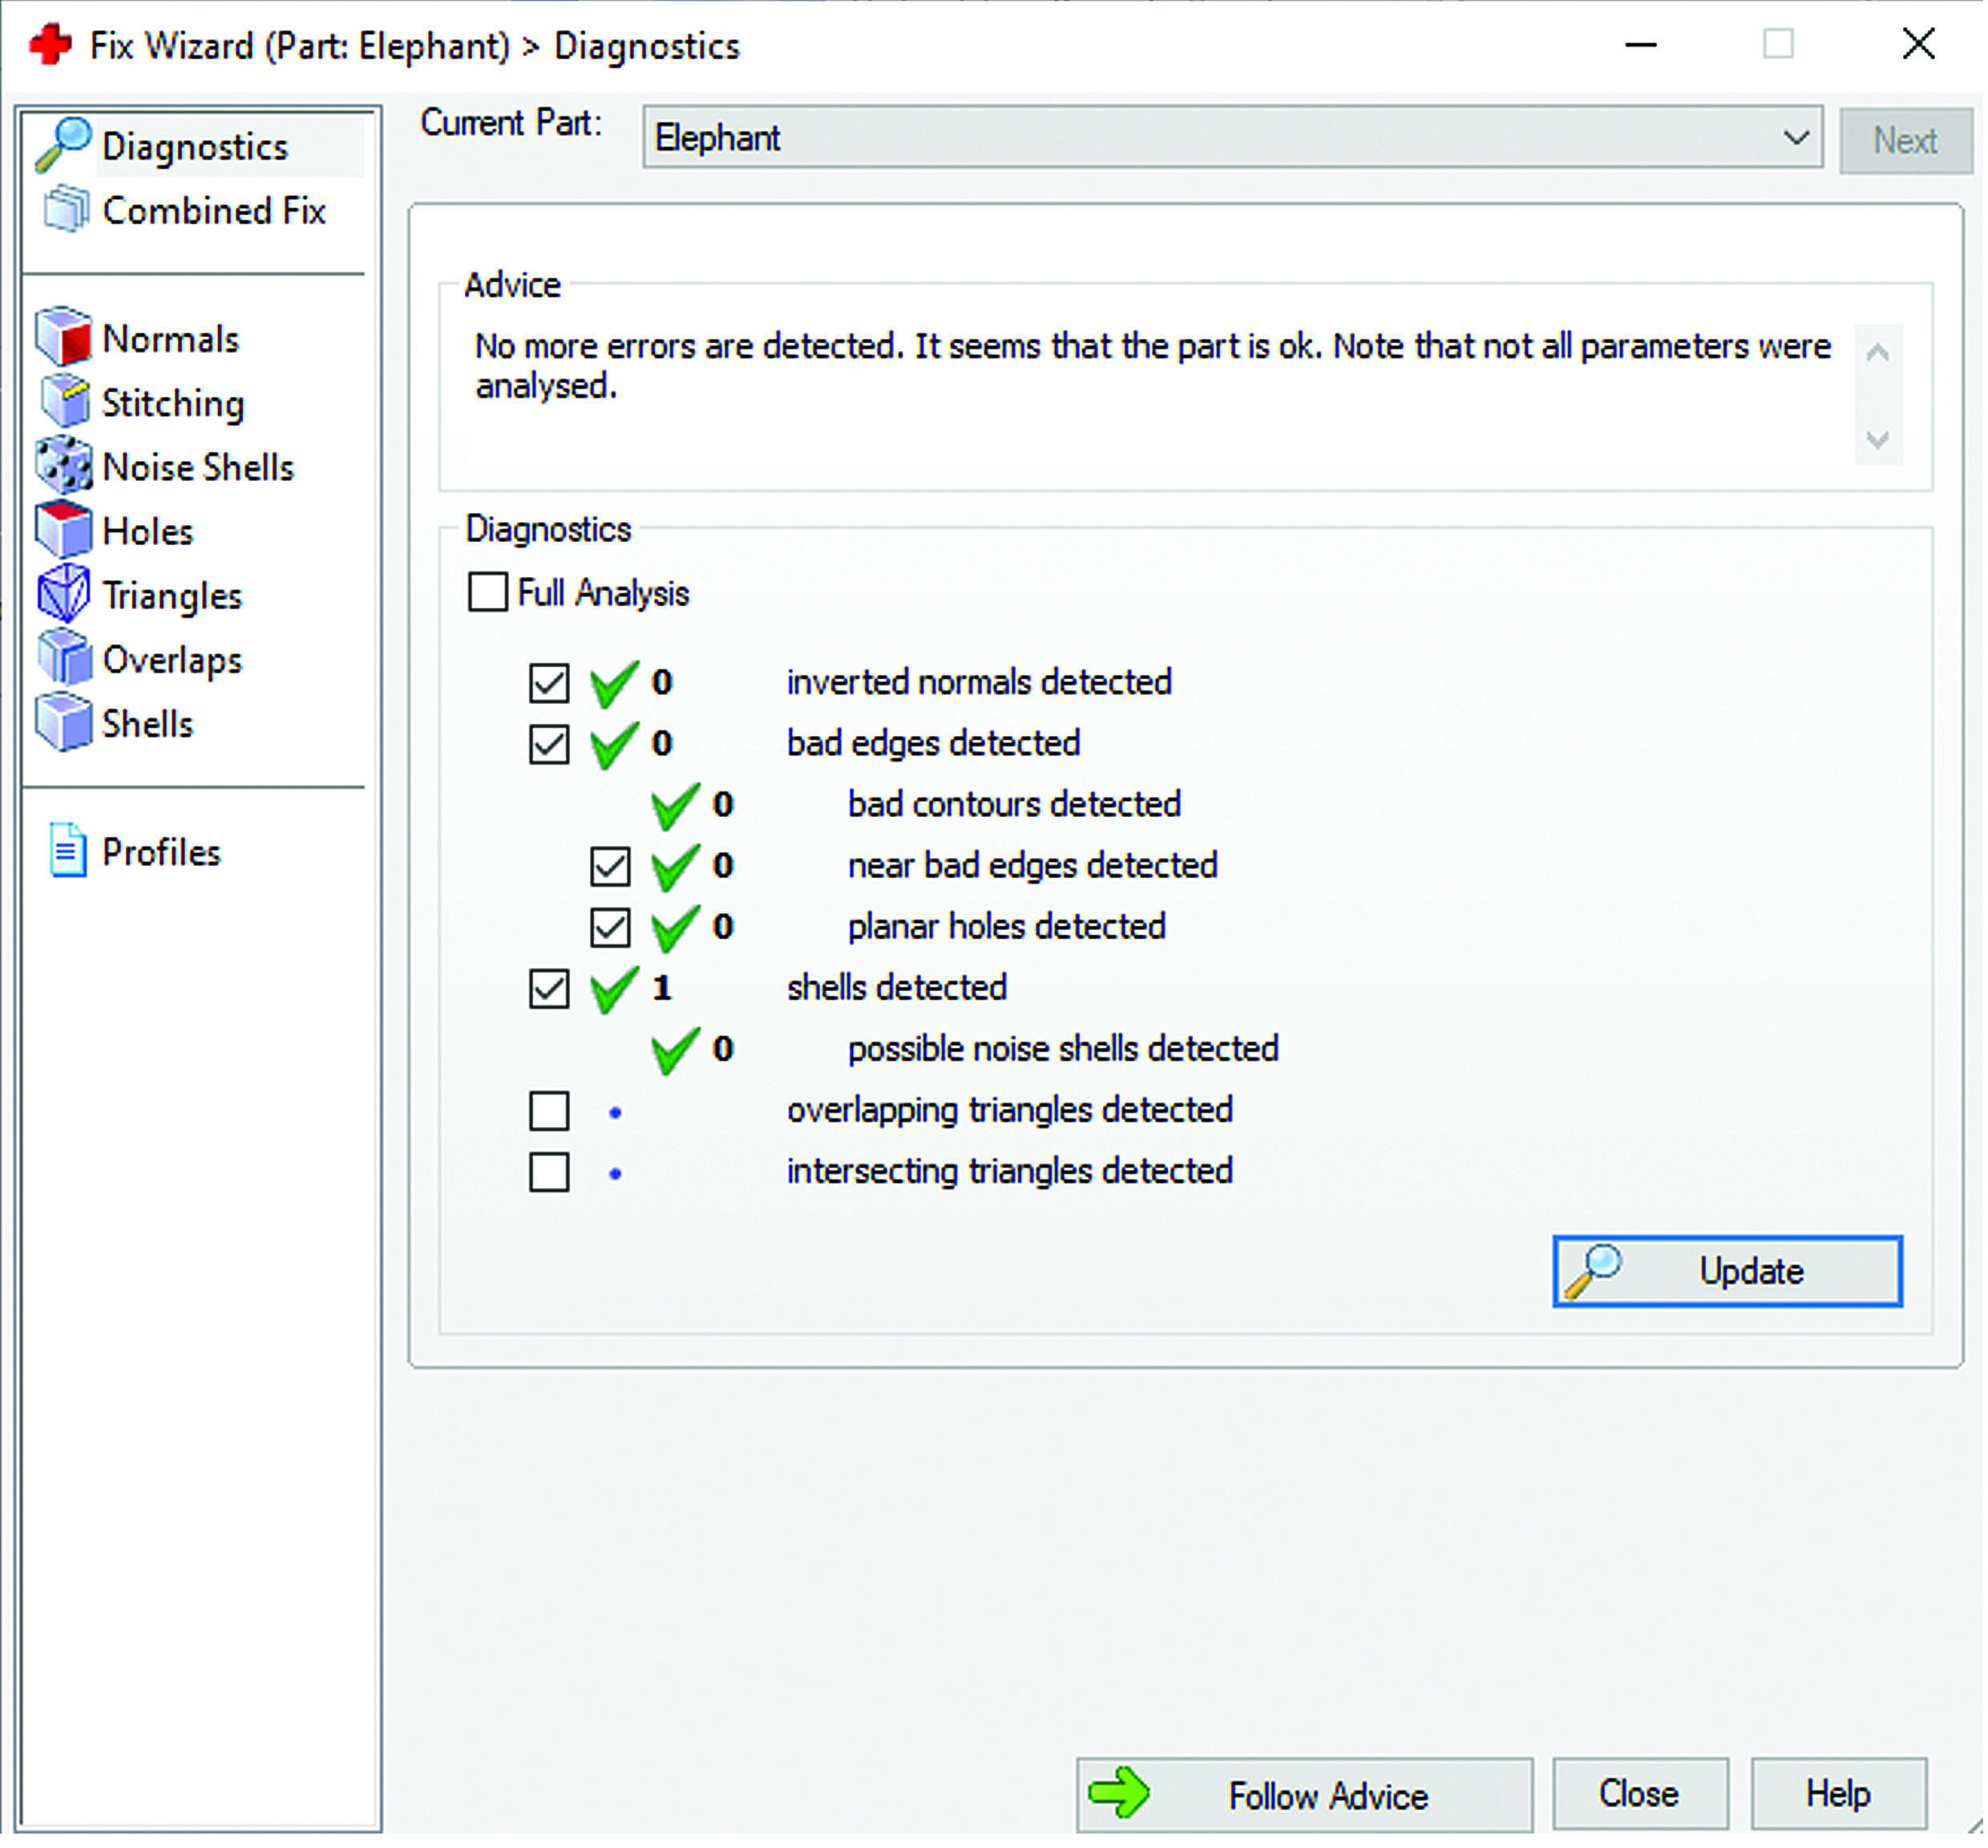This screenshot has height=1848, width=1988.
Task: Uncheck inverted normals detected checkbox
Action: pos(549,684)
